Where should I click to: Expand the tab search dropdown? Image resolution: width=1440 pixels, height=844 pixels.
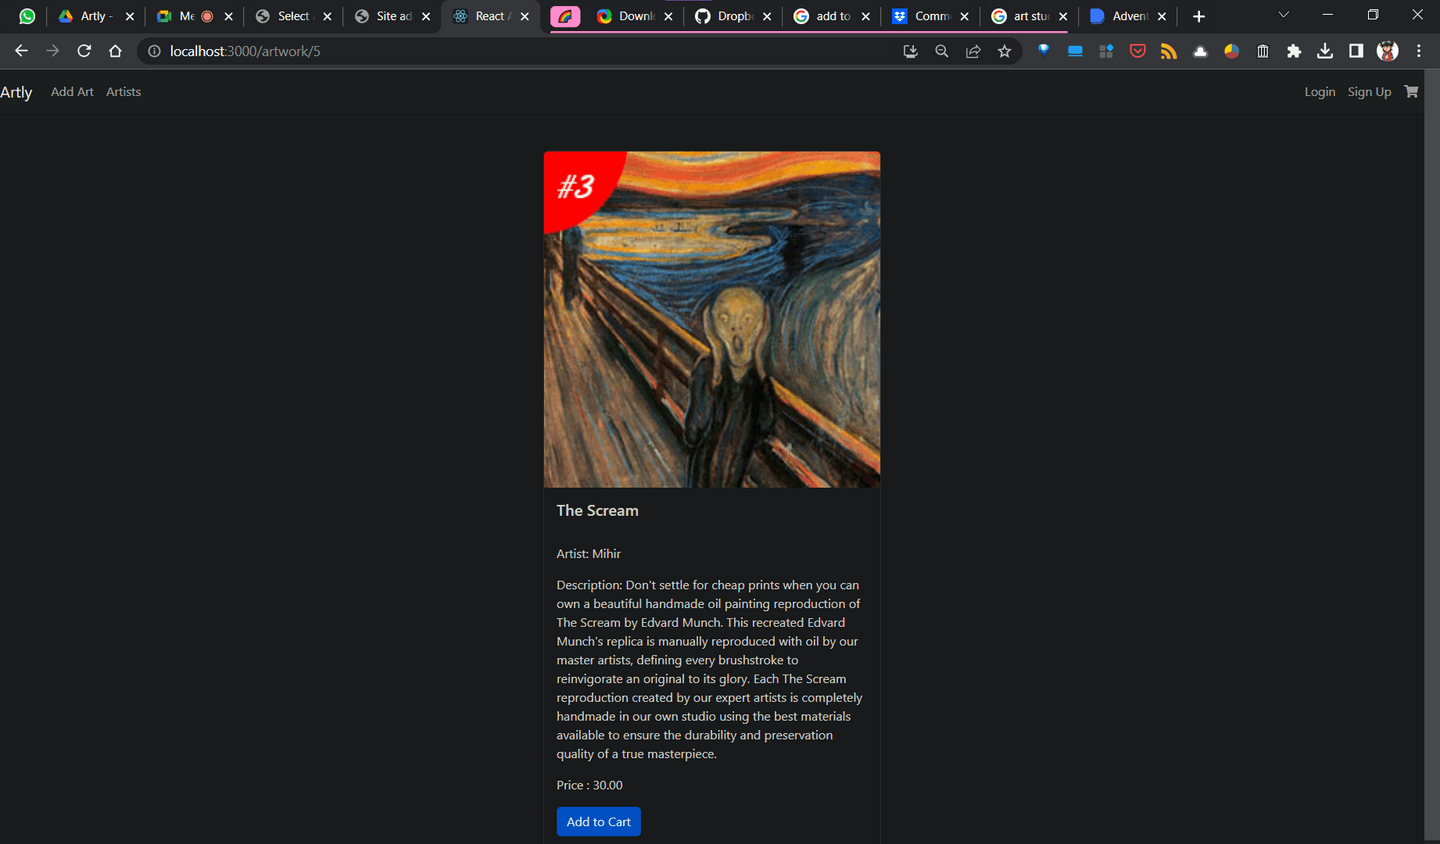pos(1284,15)
